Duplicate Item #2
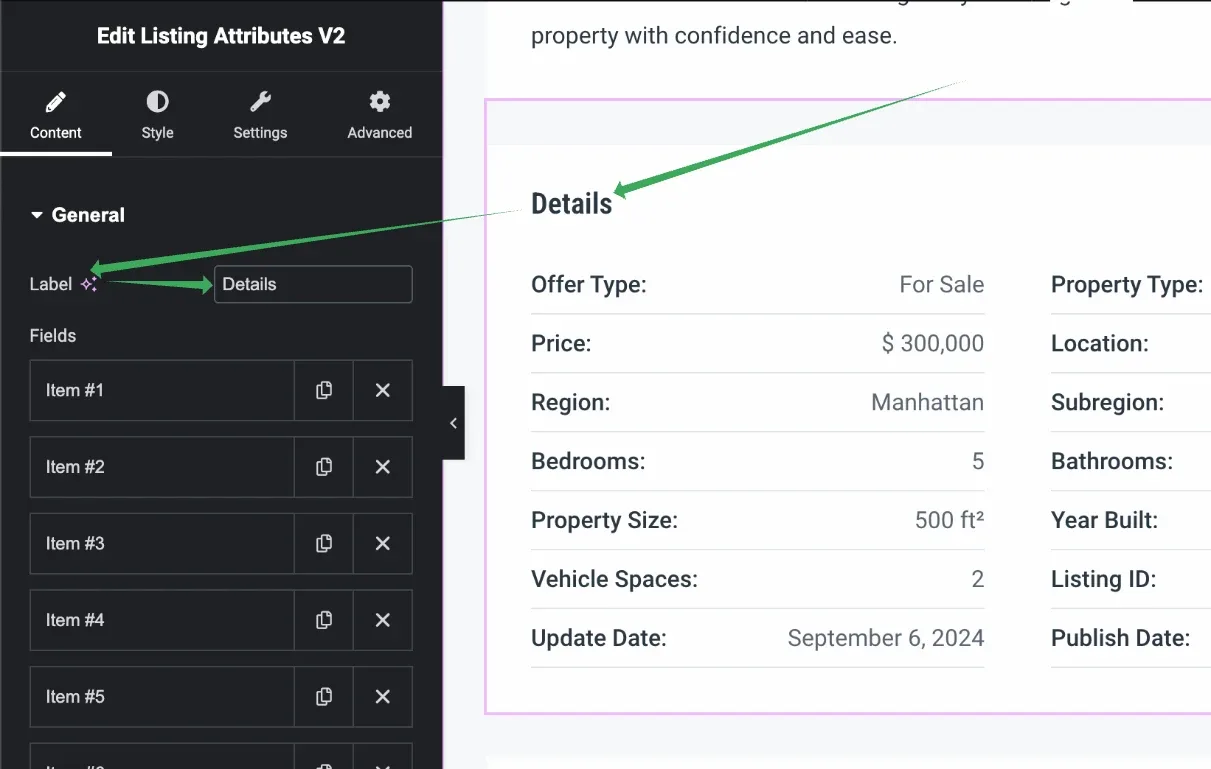The height and width of the screenshot is (769, 1211). [x=324, y=467]
